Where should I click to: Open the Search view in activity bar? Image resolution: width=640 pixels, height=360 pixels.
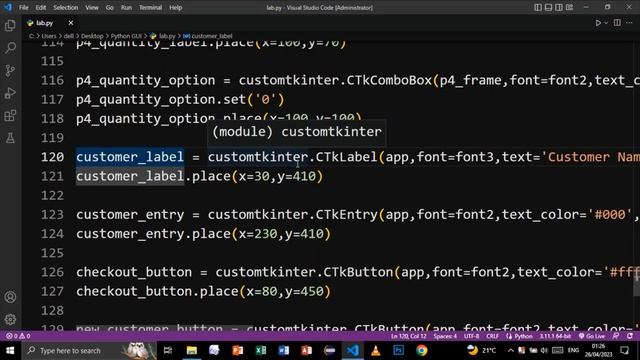click(10, 48)
